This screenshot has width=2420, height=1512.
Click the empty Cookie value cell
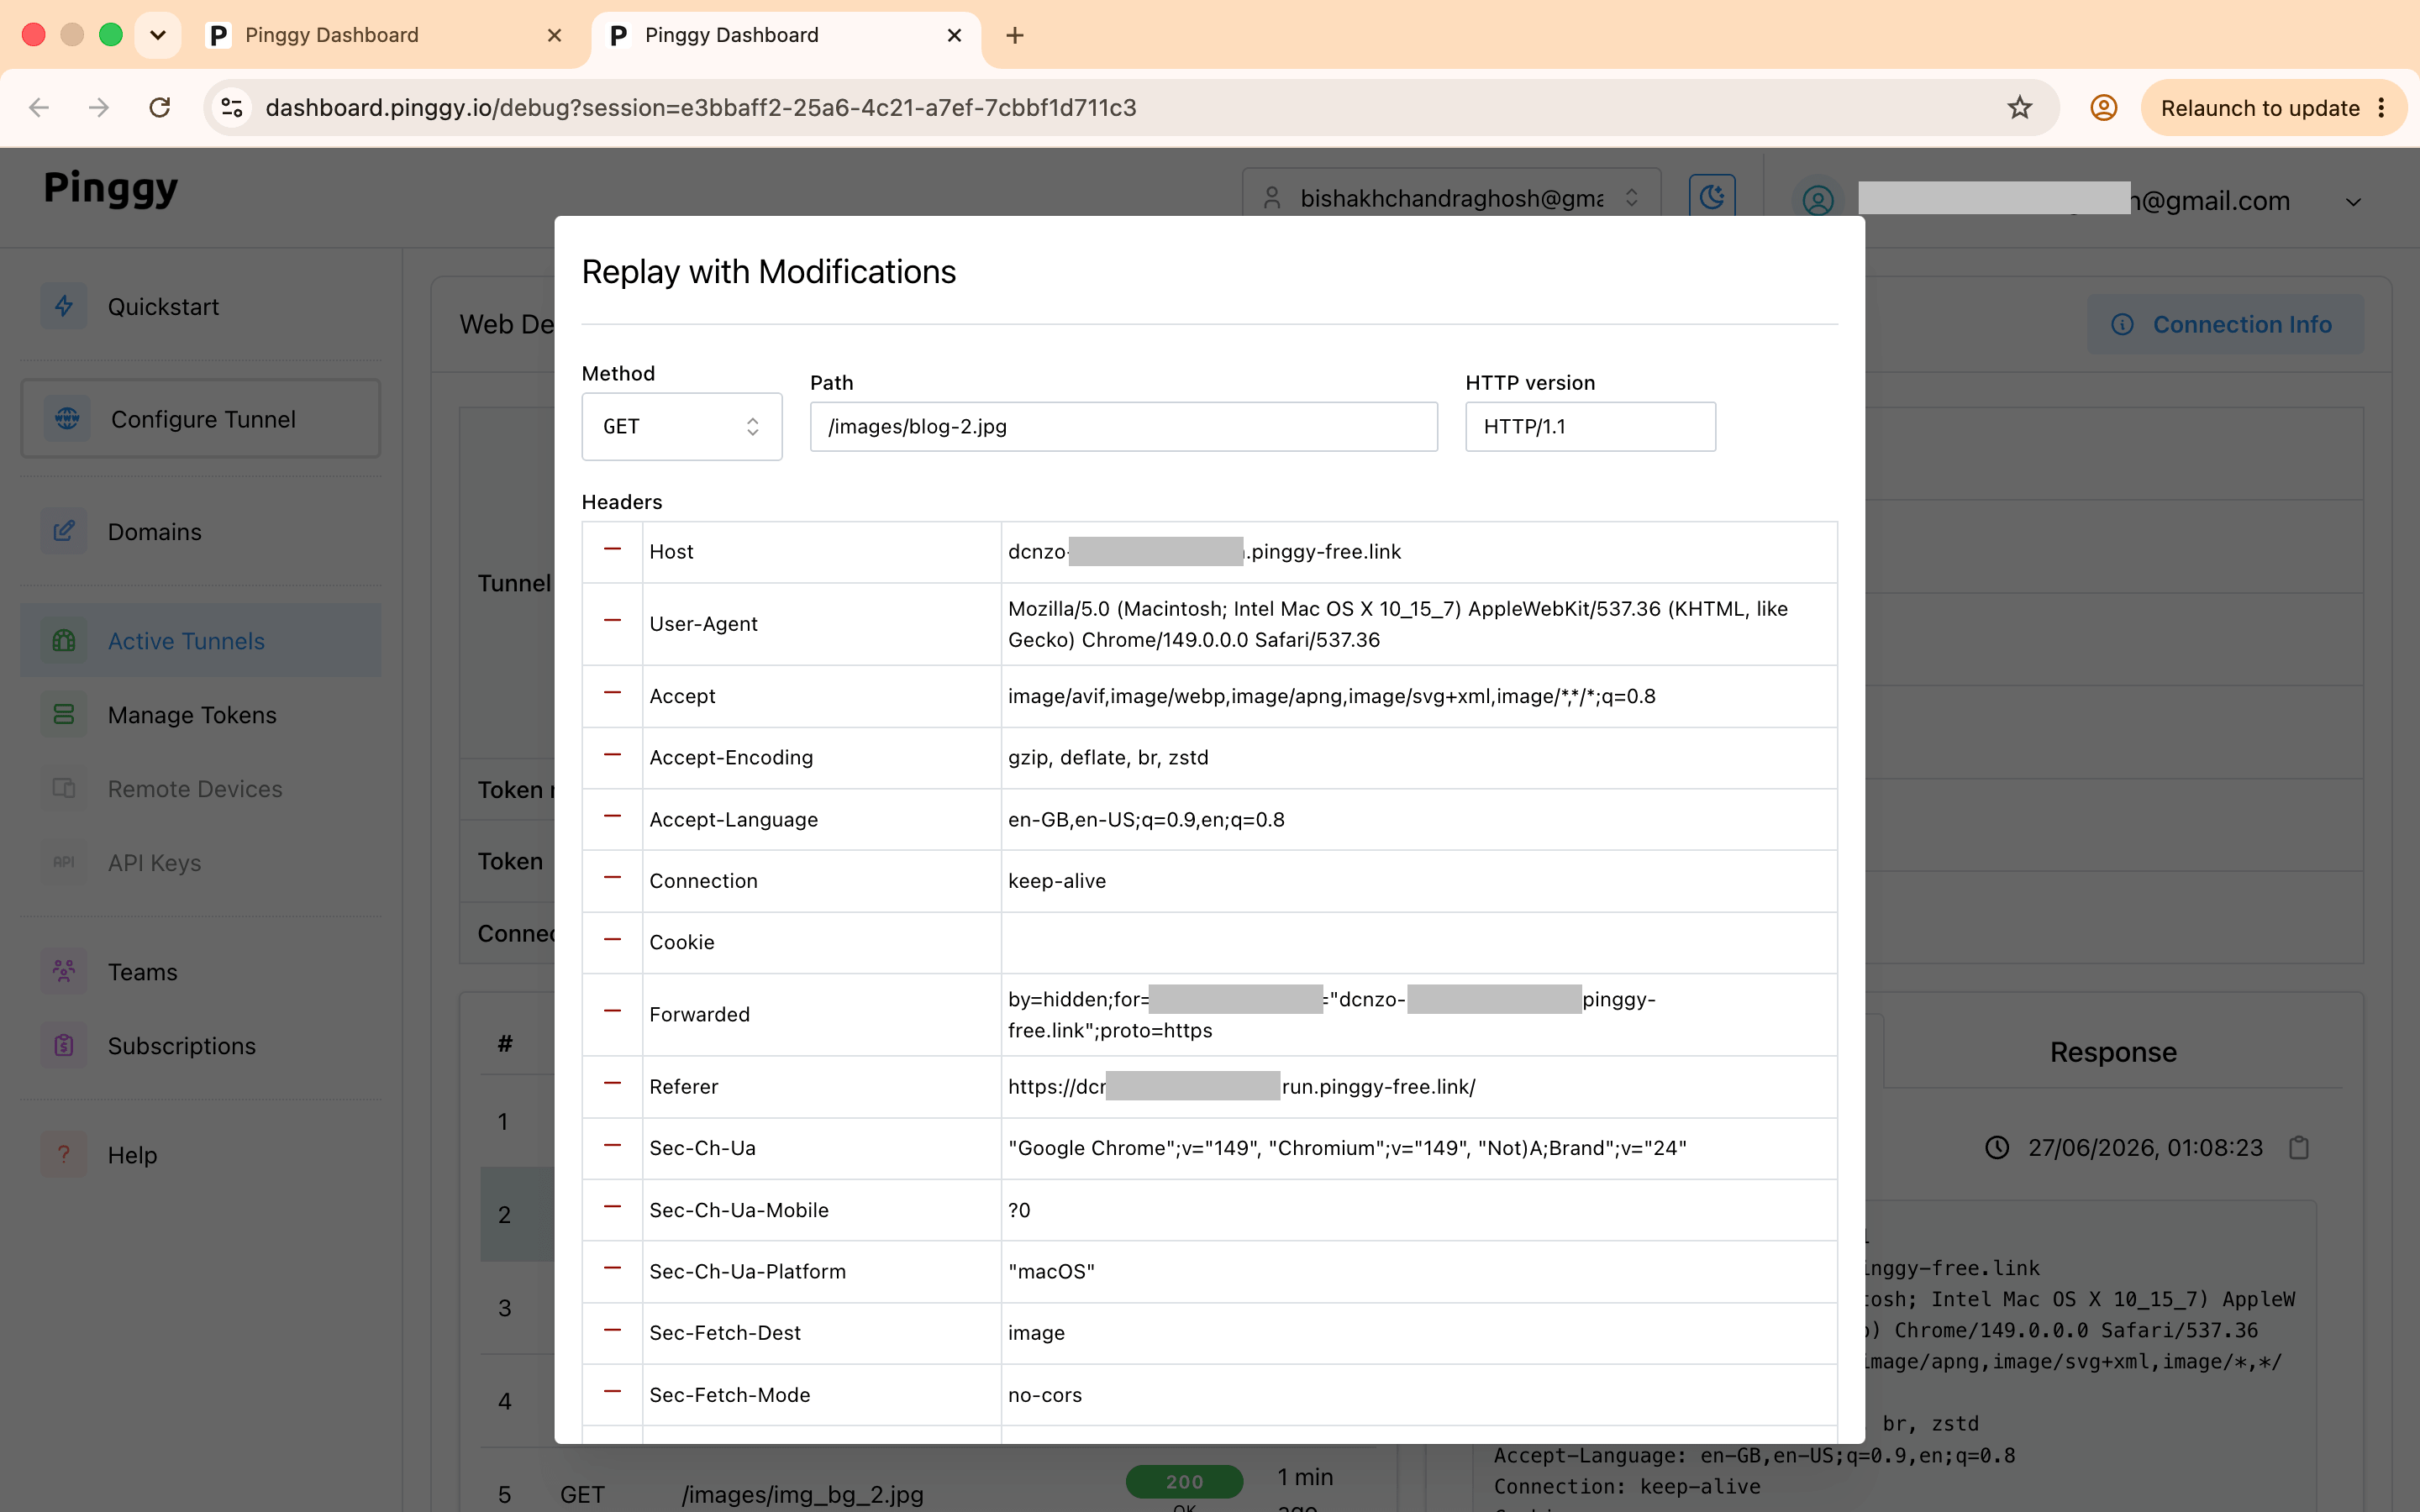click(x=1418, y=942)
